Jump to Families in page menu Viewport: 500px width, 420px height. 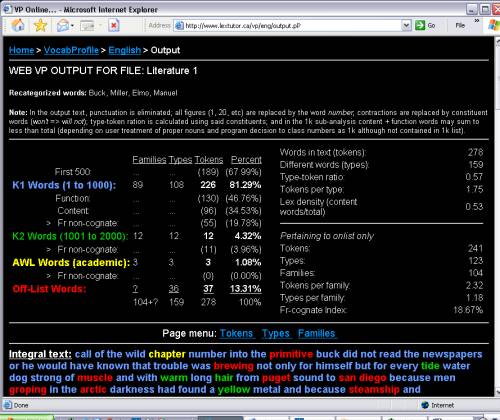pyautogui.click(x=316, y=333)
